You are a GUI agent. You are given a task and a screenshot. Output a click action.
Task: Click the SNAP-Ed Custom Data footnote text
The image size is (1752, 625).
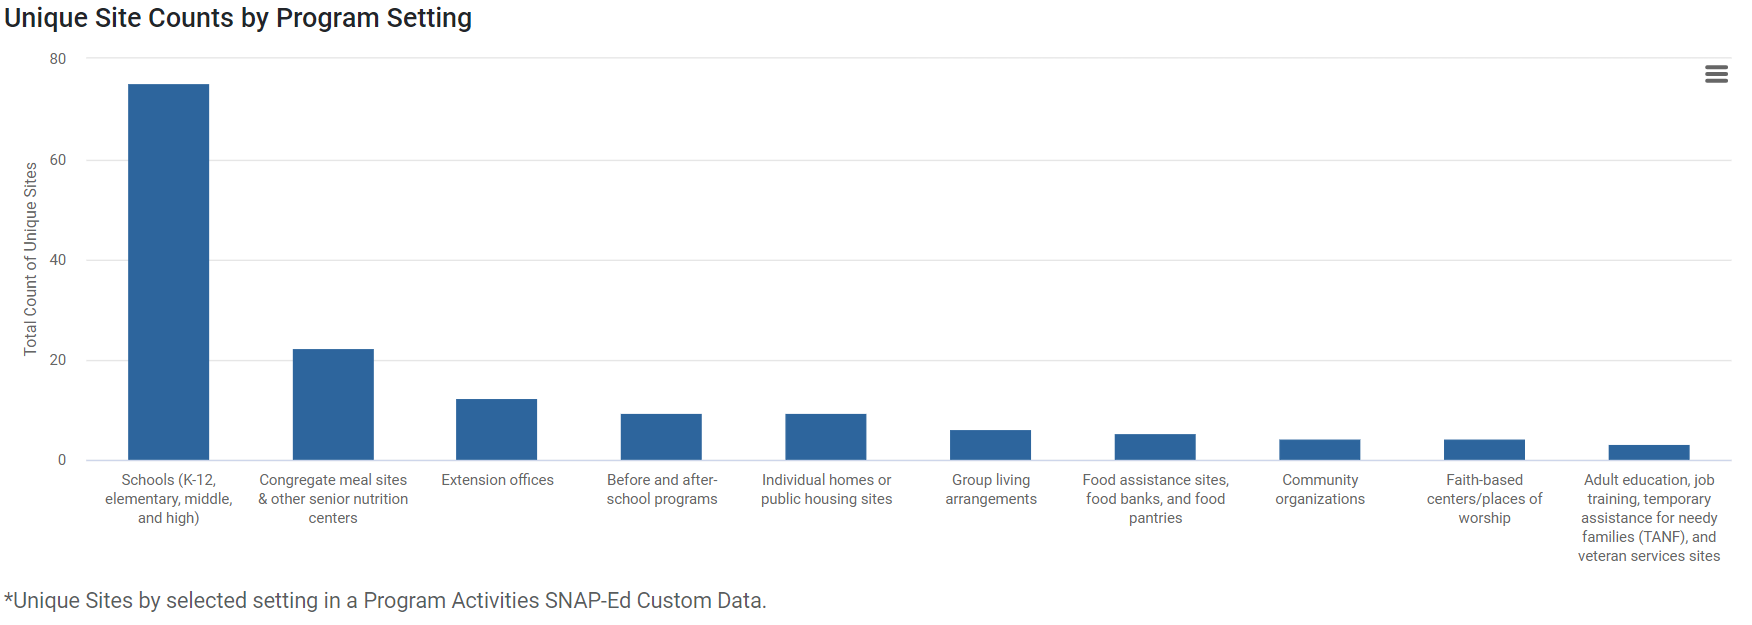click(x=385, y=601)
